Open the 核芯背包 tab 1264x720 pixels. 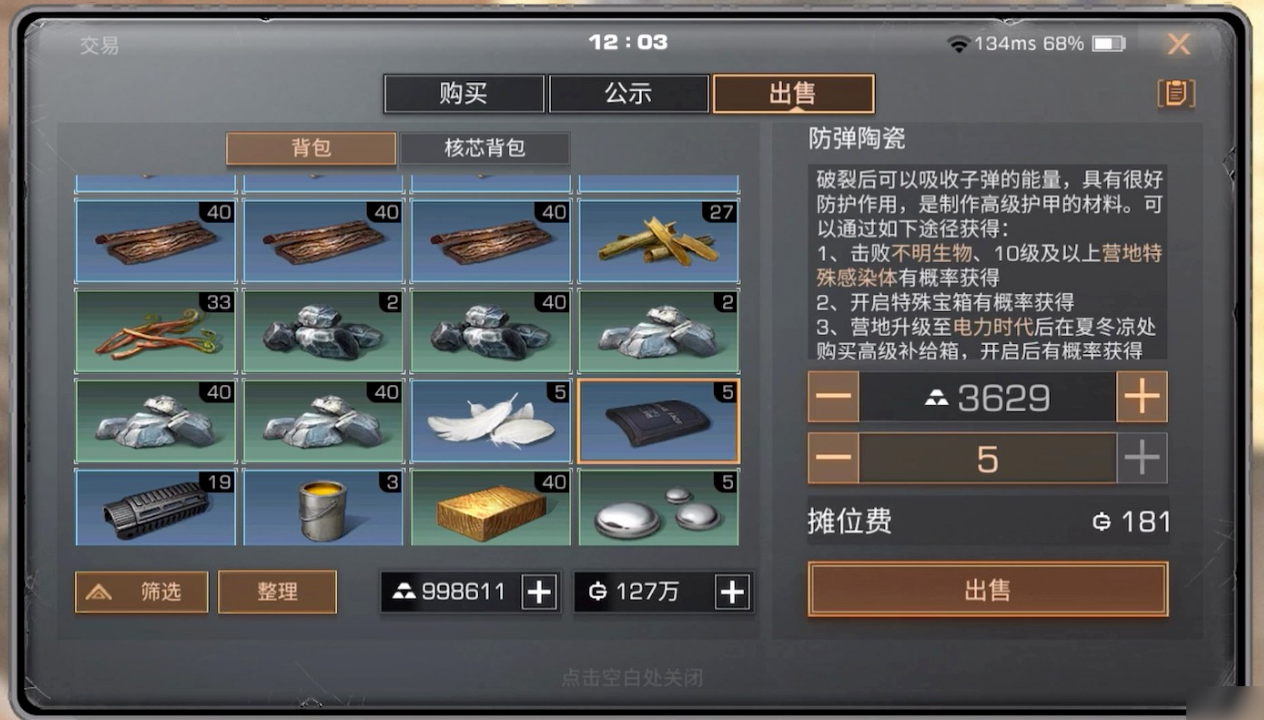tap(485, 148)
